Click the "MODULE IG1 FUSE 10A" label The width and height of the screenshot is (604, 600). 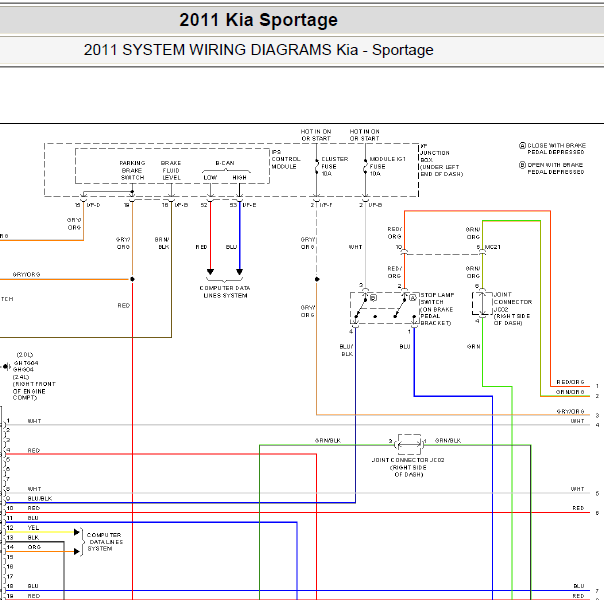(388, 166)
